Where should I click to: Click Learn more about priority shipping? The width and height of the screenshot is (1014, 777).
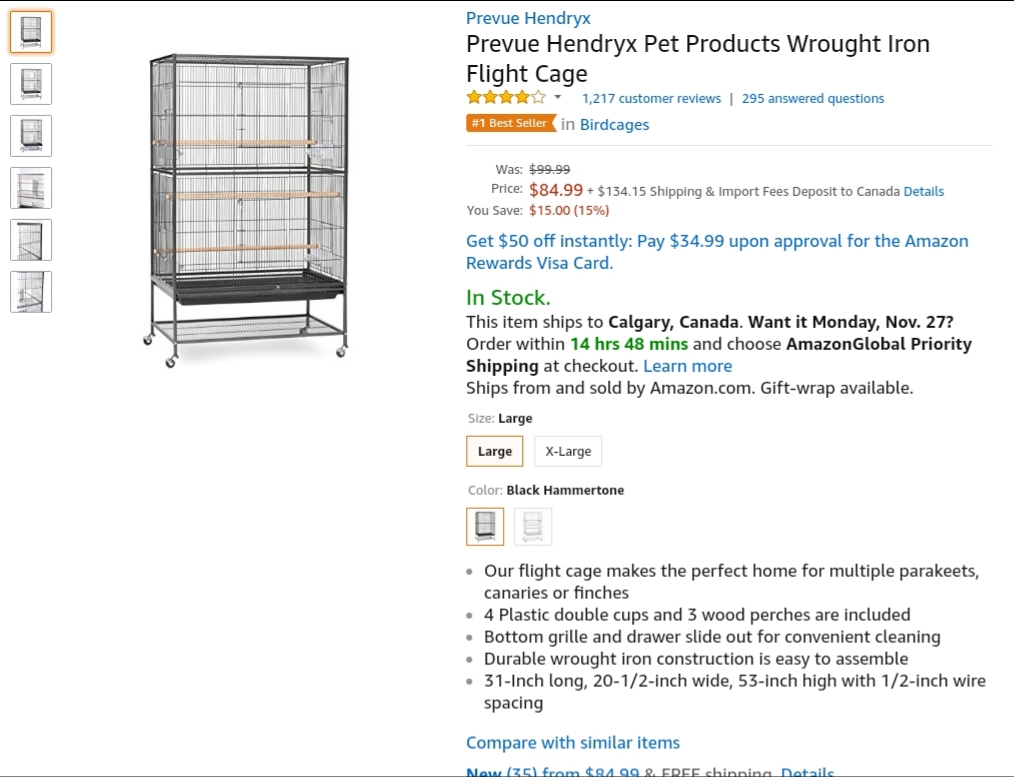pos(687,366)
